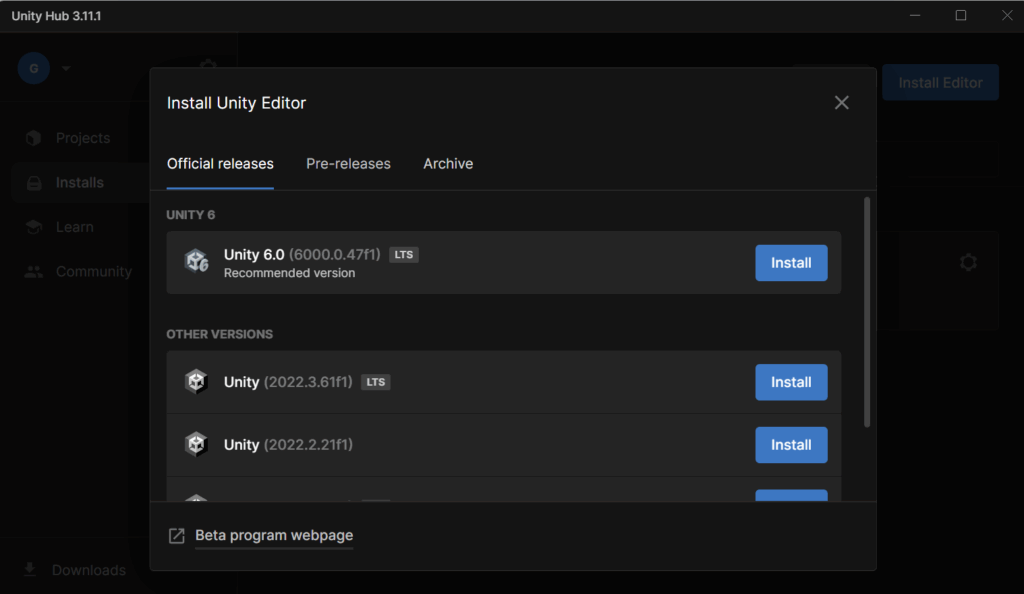Click the version text (2022.3.61f1)
The width and height of the screenshot is (1024, 594).
tap(308, 382)
